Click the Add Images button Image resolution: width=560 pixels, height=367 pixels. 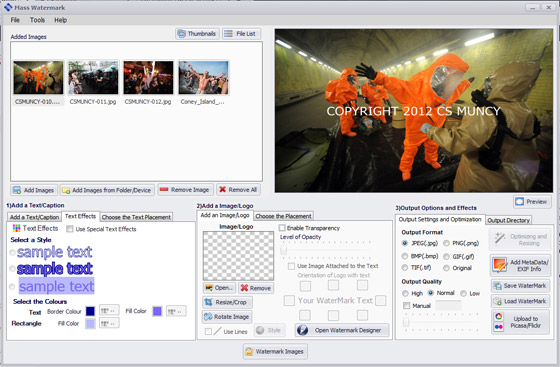point(34,190)
